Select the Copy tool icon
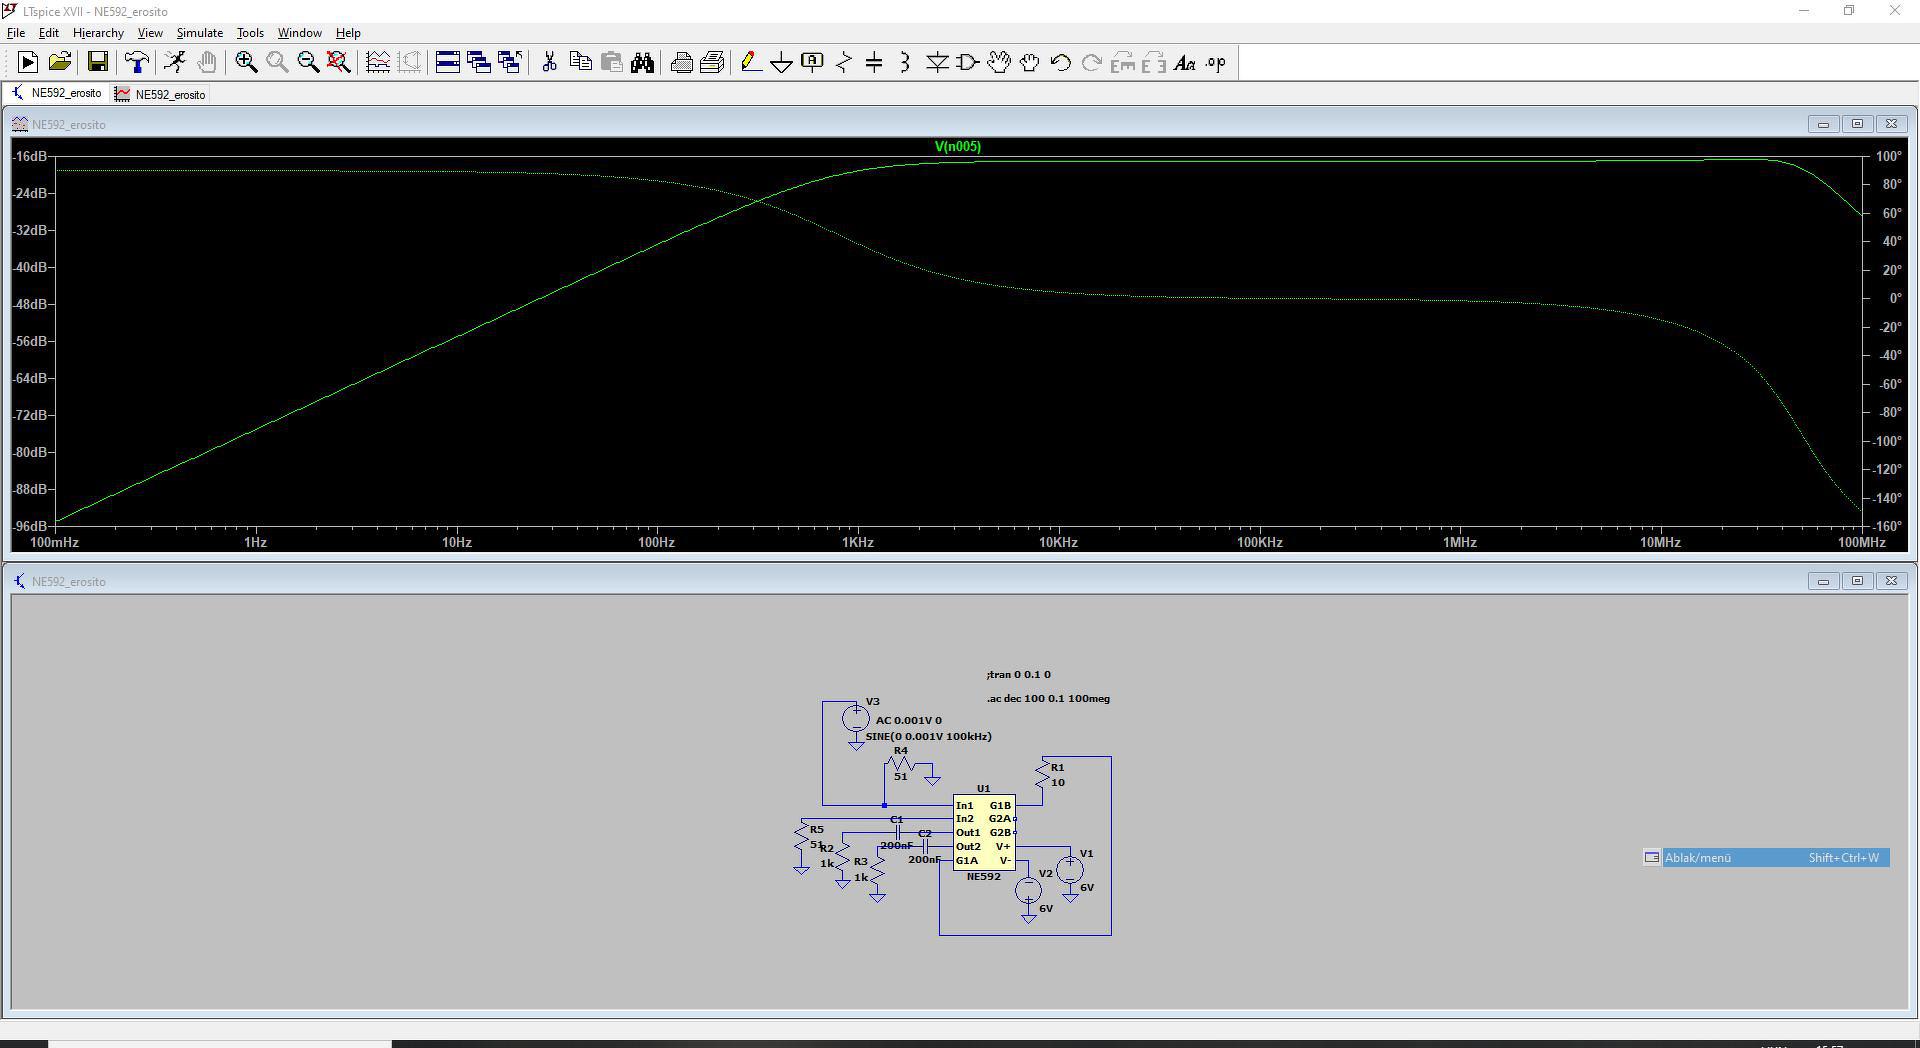This screenshot has width=1920, height=1048. [x=580, y=62]
